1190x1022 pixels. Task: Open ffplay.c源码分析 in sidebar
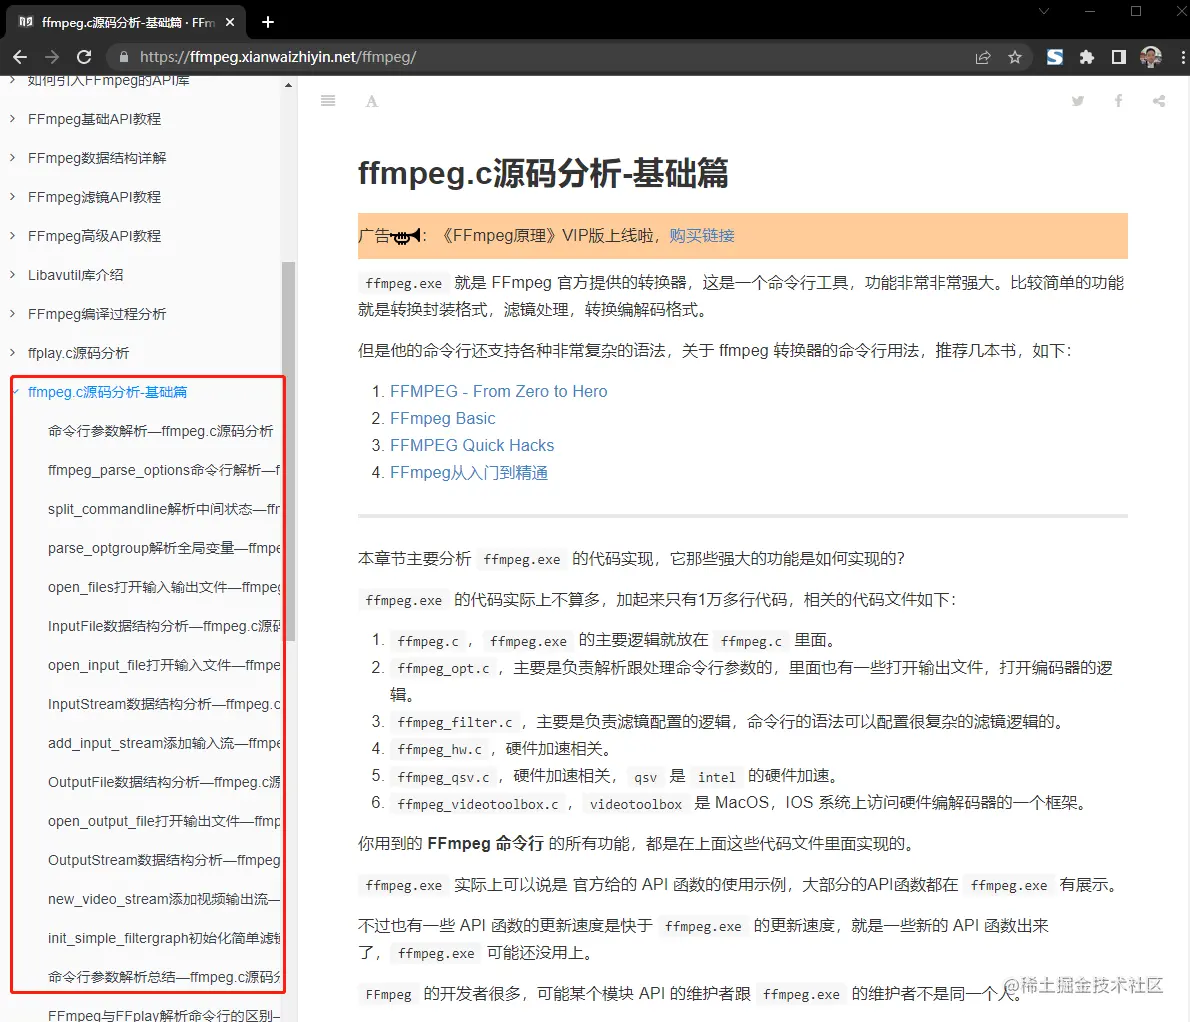(78, 353)
